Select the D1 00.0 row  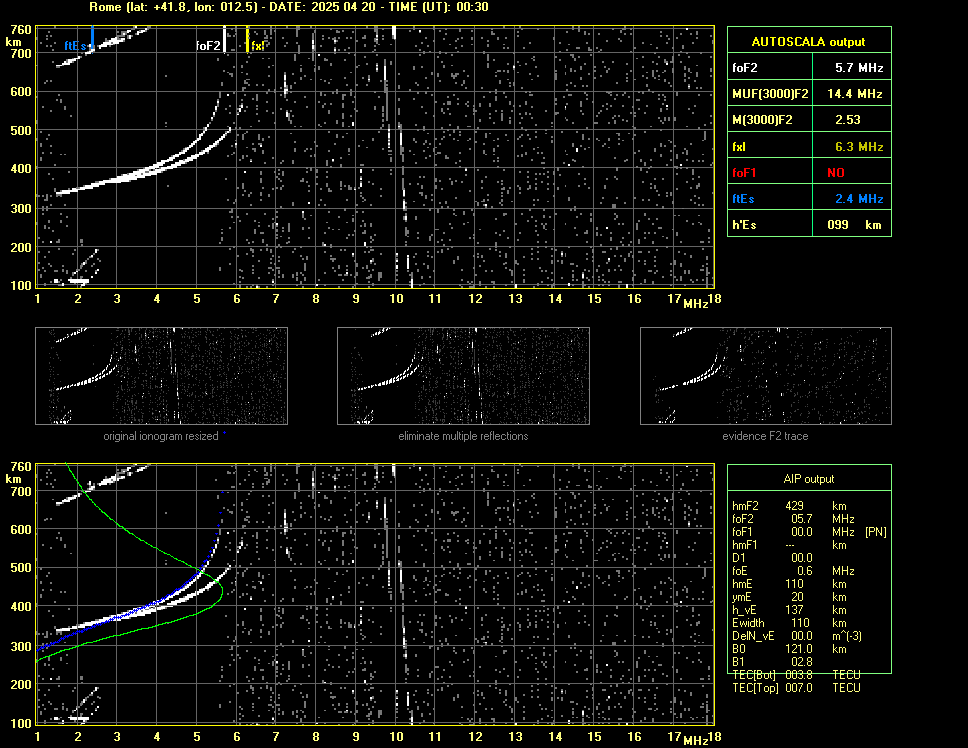point(772,558)
